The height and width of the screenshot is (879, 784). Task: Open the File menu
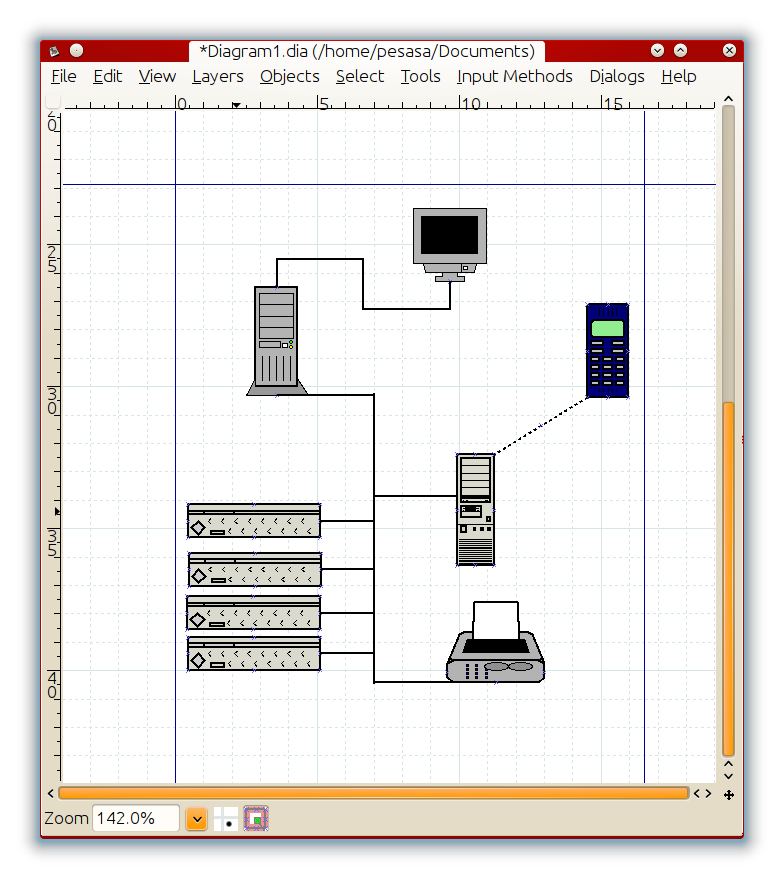pos(64,76)
